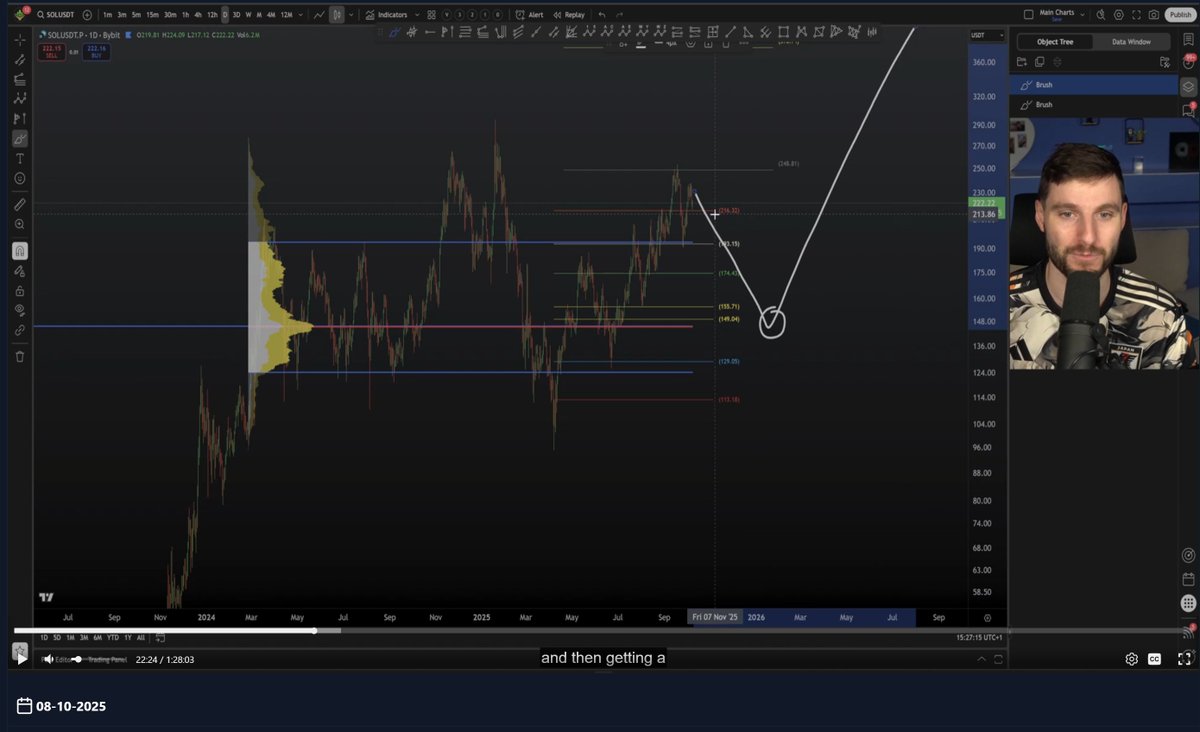Redo the last chart action

tap(619, 15)
